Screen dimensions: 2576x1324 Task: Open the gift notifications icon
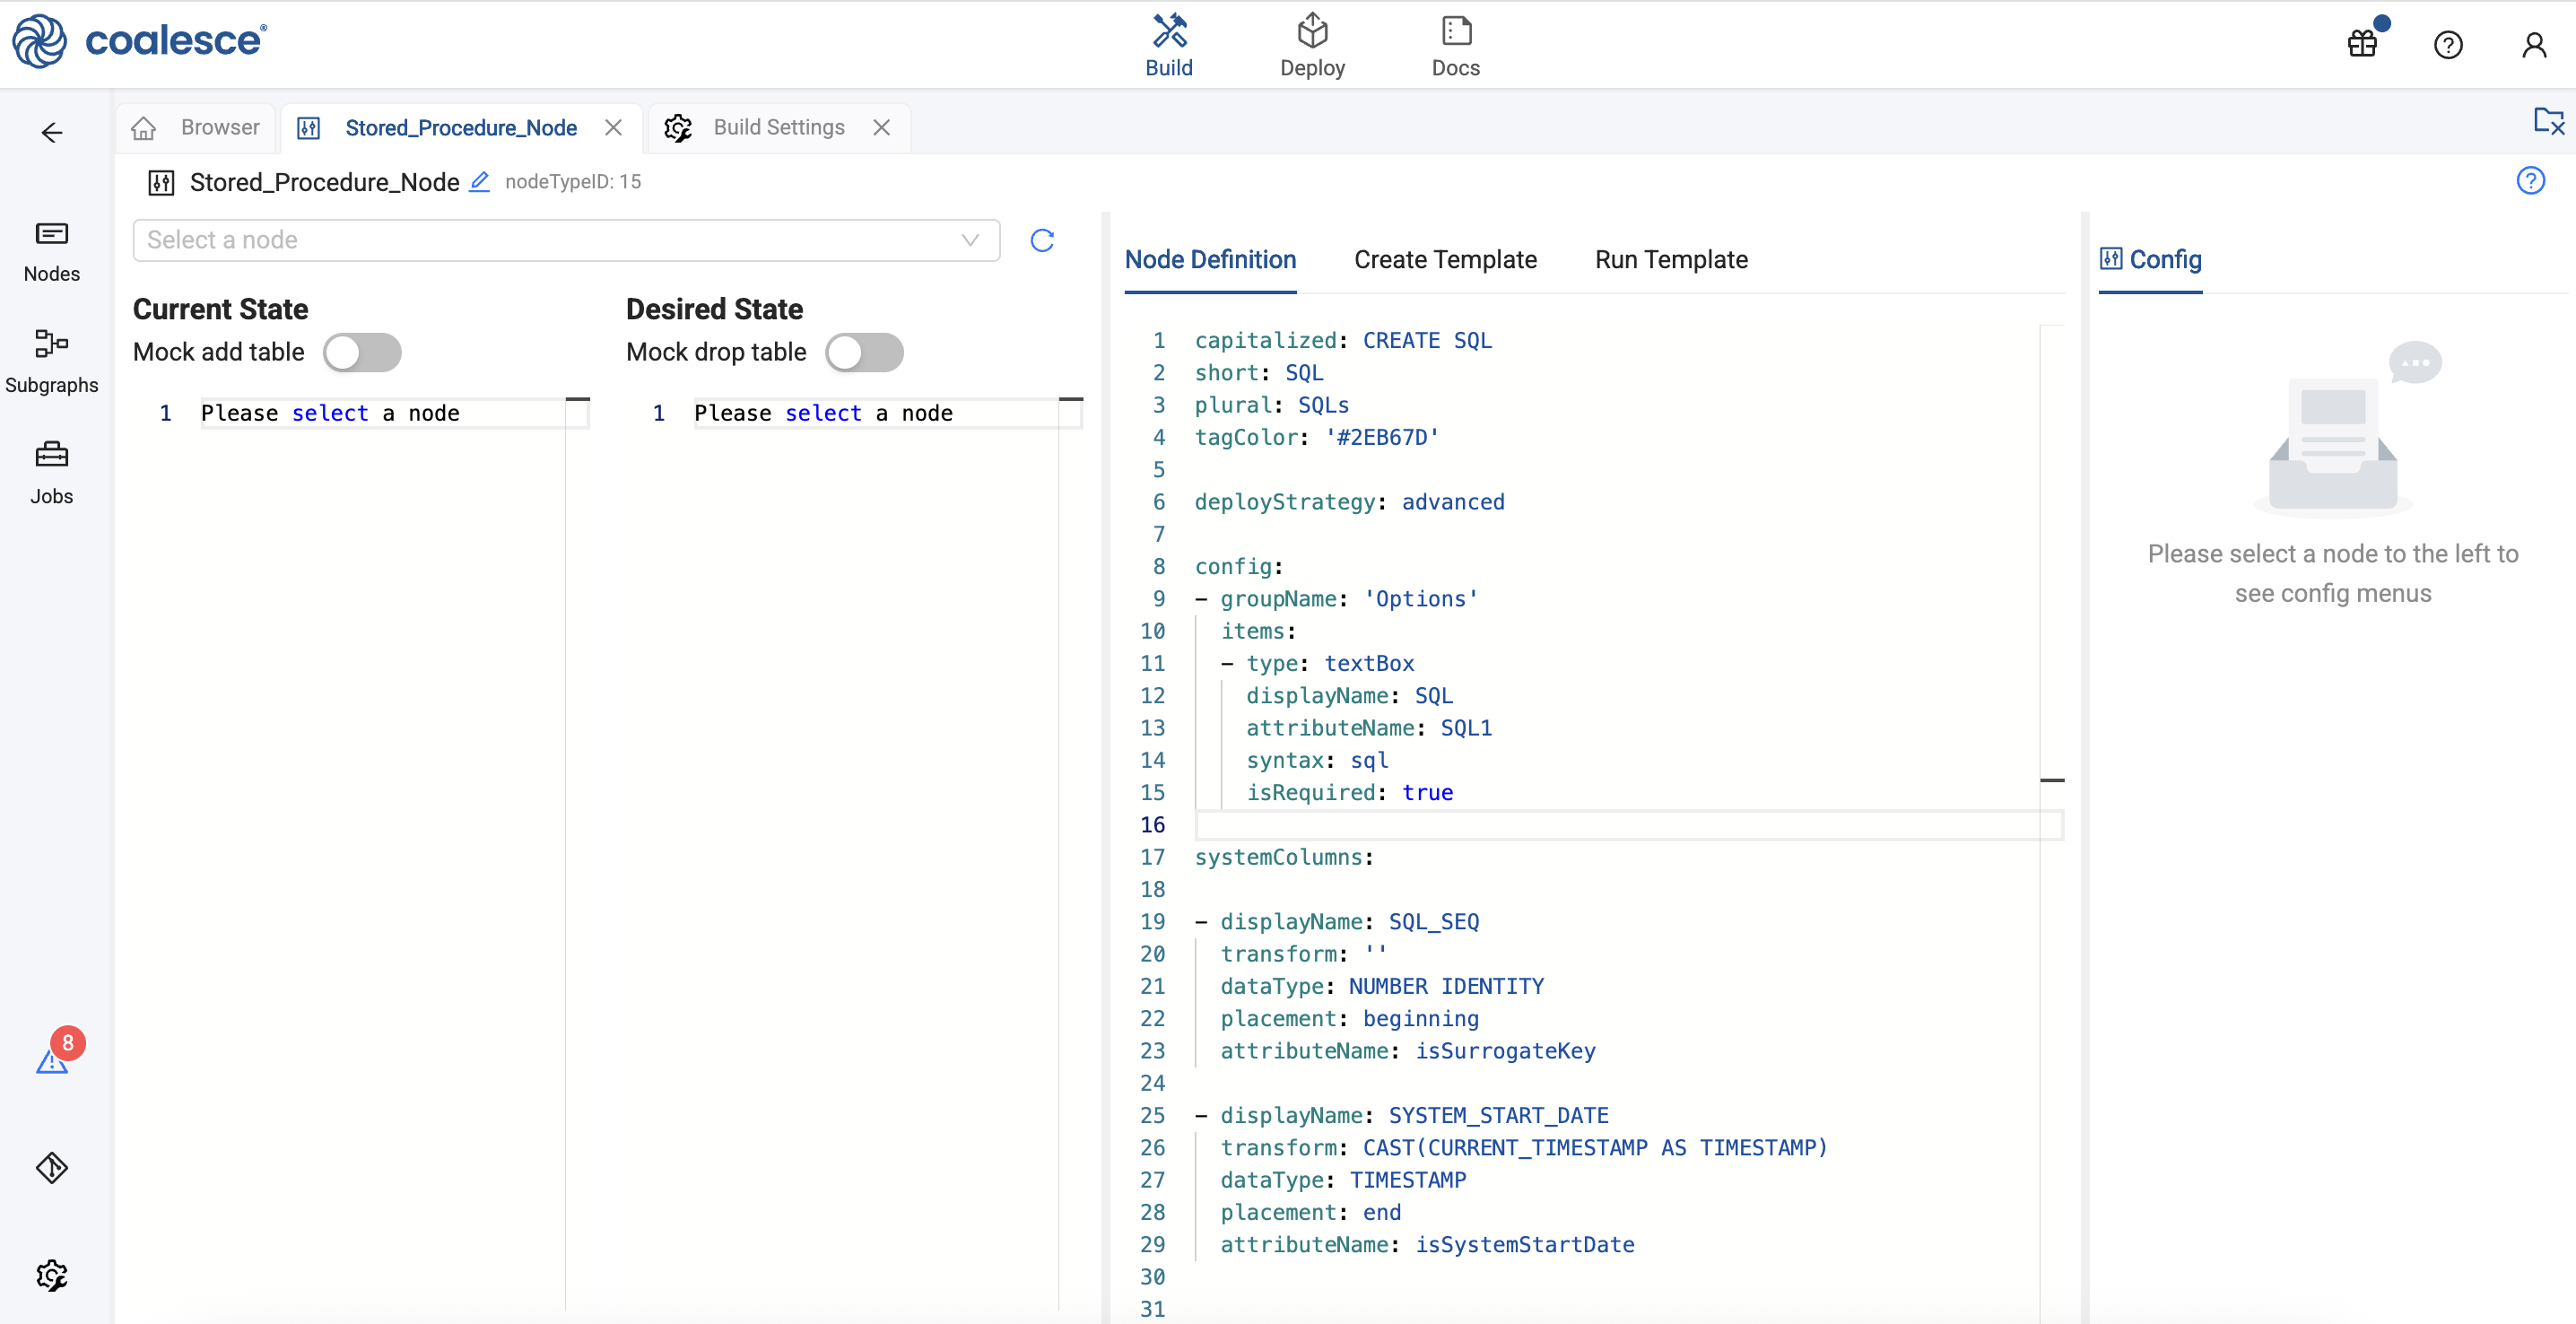2363,44
